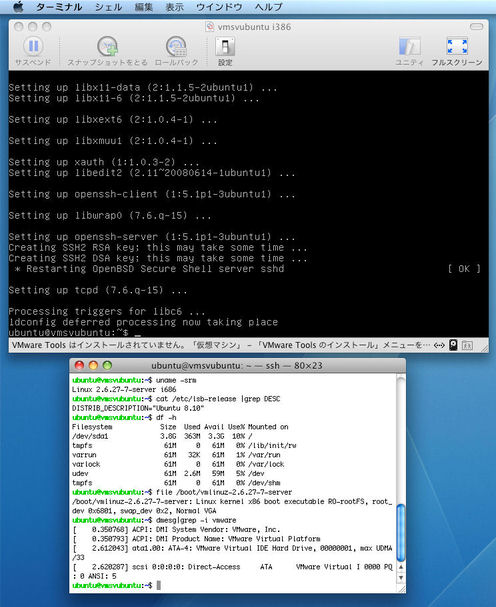Minimize the ssh Terminal with yellow button
The height and width of the screenshot is (607, 496).
point(93,365)
